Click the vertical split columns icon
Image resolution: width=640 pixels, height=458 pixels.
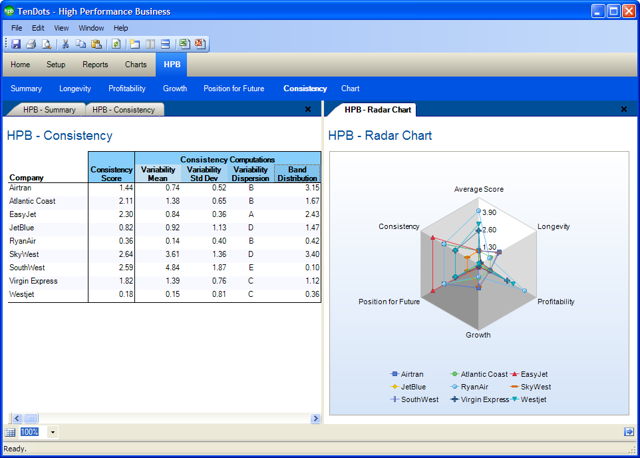coord(150,44)
